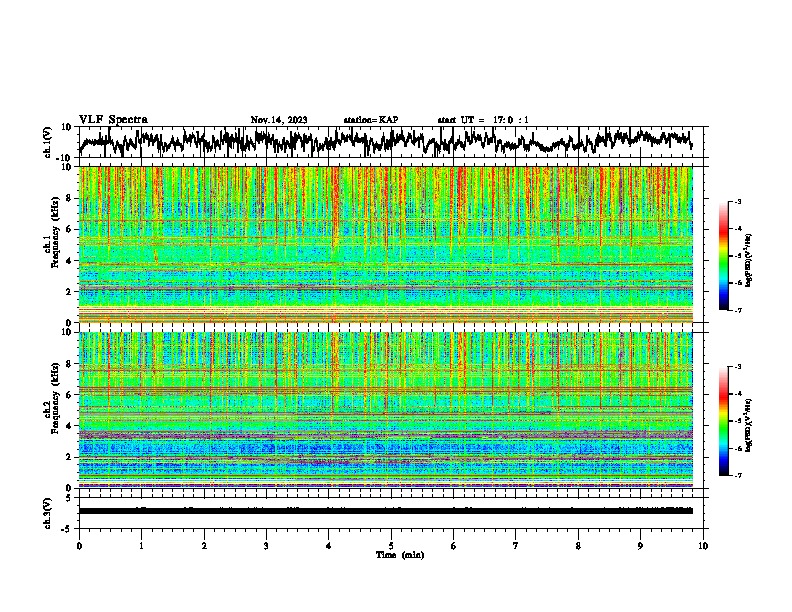The height and width of the screenshot is (612, 792).
Task: Click the '1' tick on the Time axis
Action: pyautogui.click(x=141, y=546)
